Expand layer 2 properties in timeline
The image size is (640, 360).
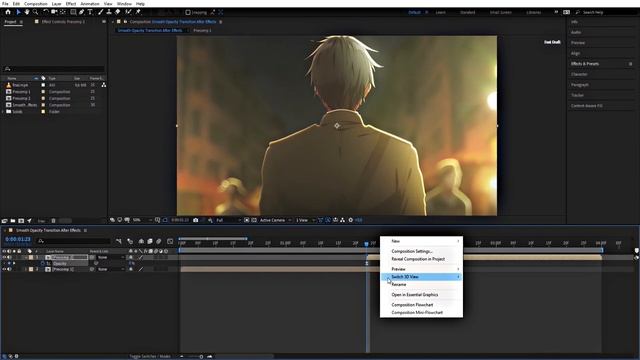(26, 269)
